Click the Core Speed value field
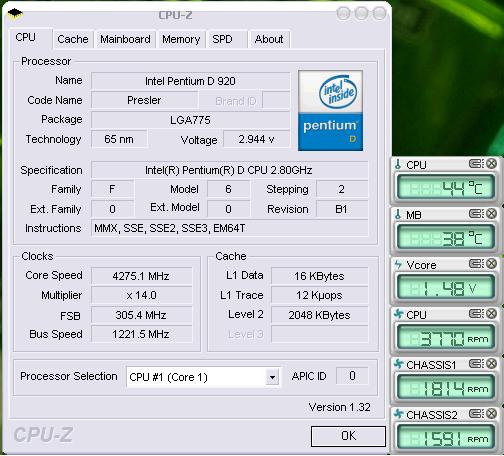504x456 pixels. pos(141,276)
